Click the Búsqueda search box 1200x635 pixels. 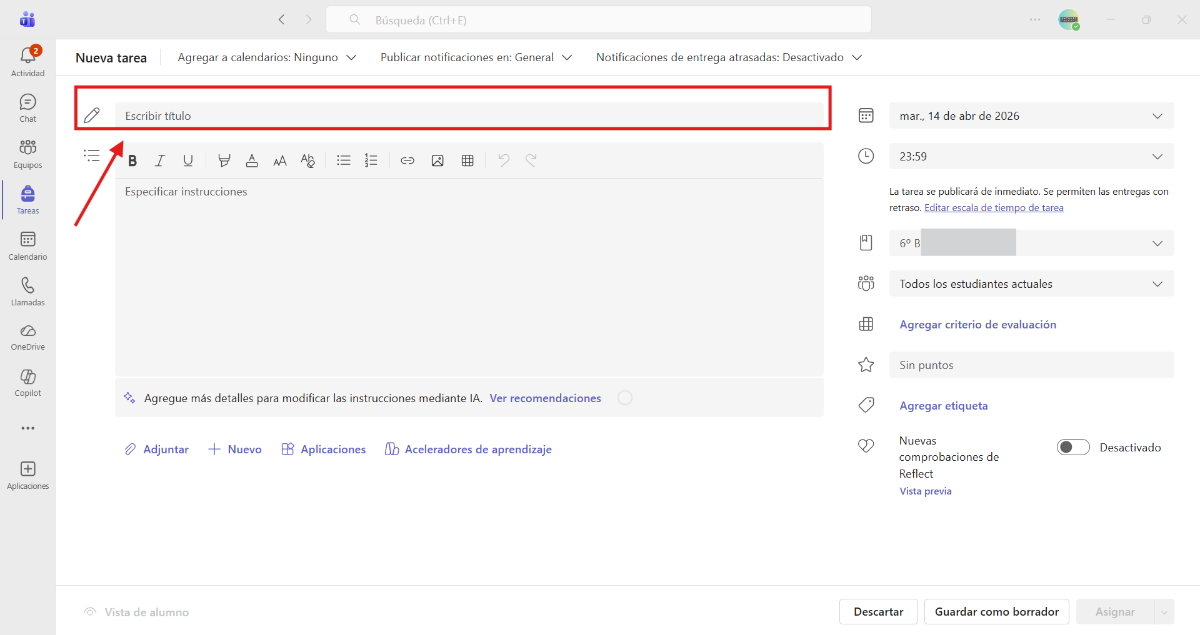[598, 19]
